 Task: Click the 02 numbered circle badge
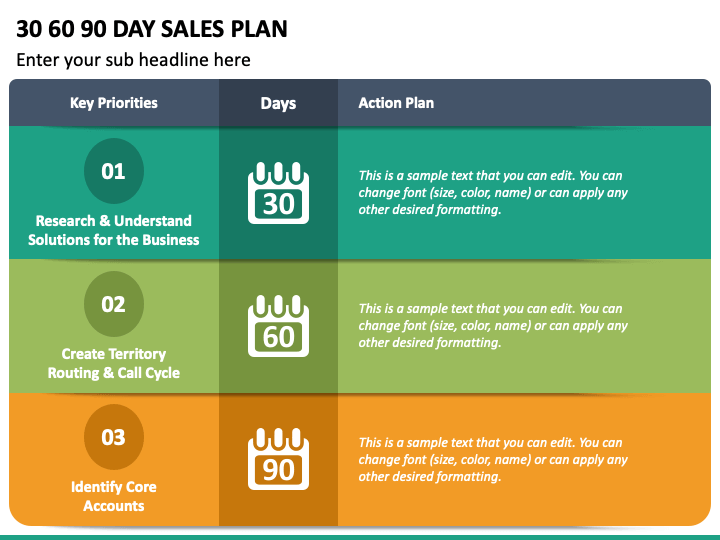coord(114,304)
